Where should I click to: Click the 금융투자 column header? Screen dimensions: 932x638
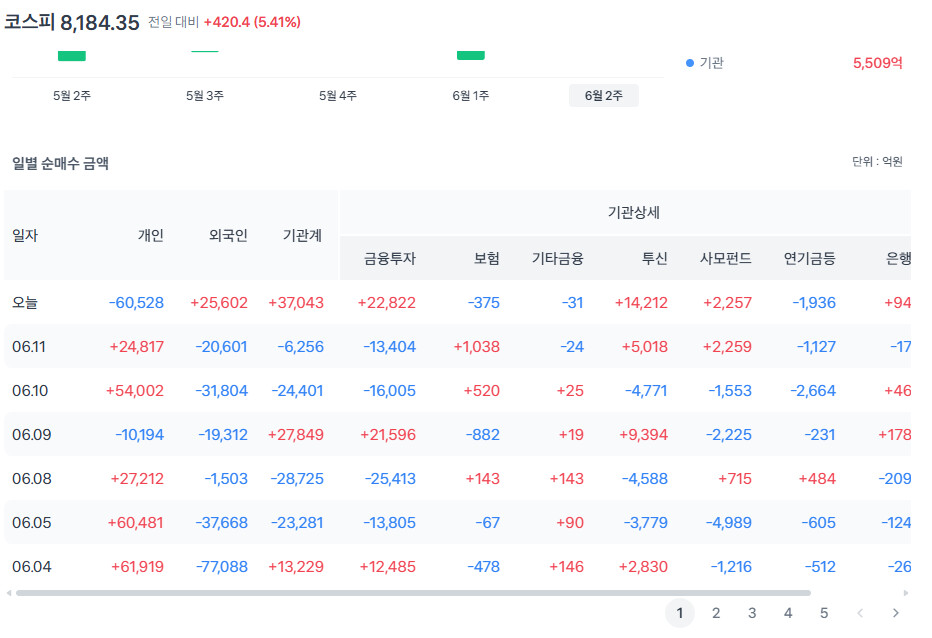point(390,259)
